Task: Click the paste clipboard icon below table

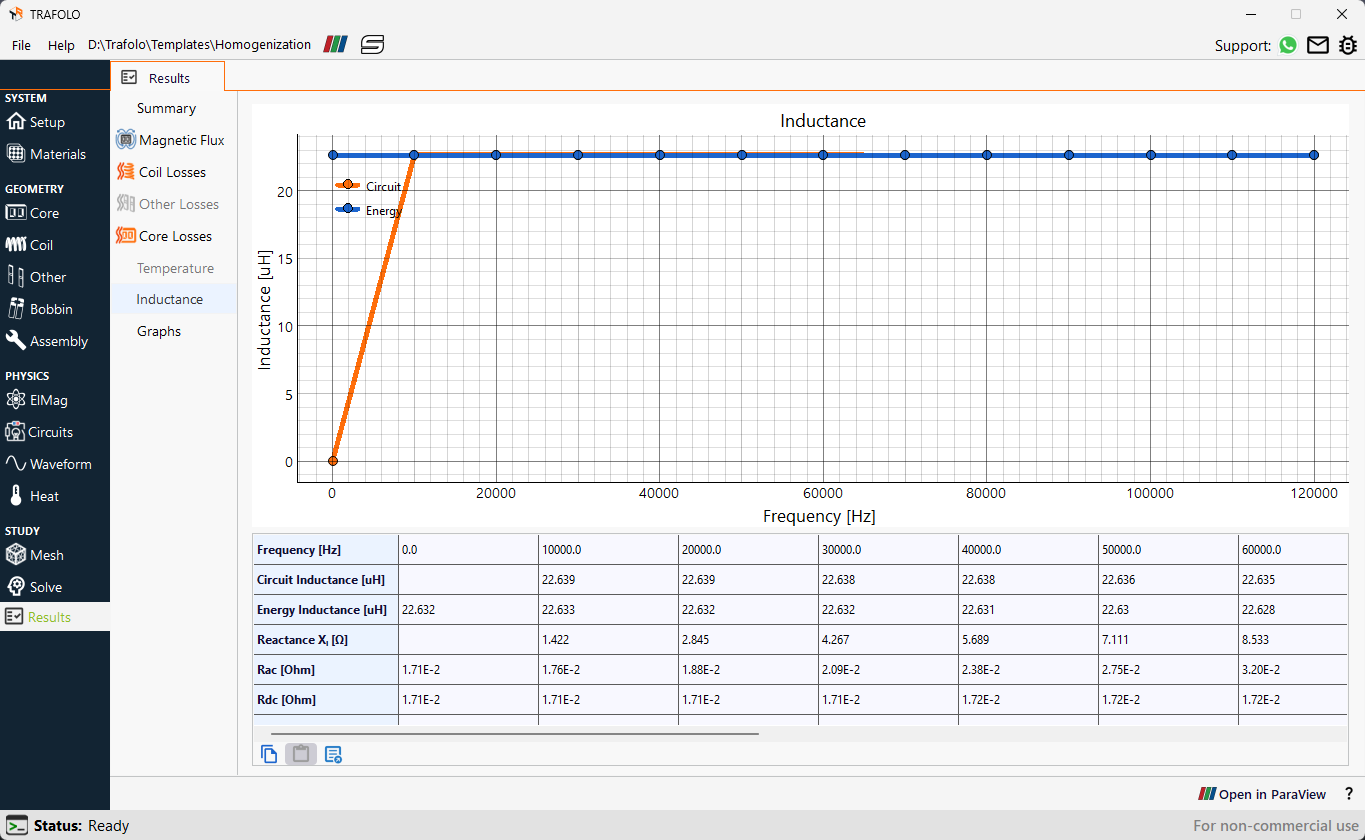Action: [301, 754]
